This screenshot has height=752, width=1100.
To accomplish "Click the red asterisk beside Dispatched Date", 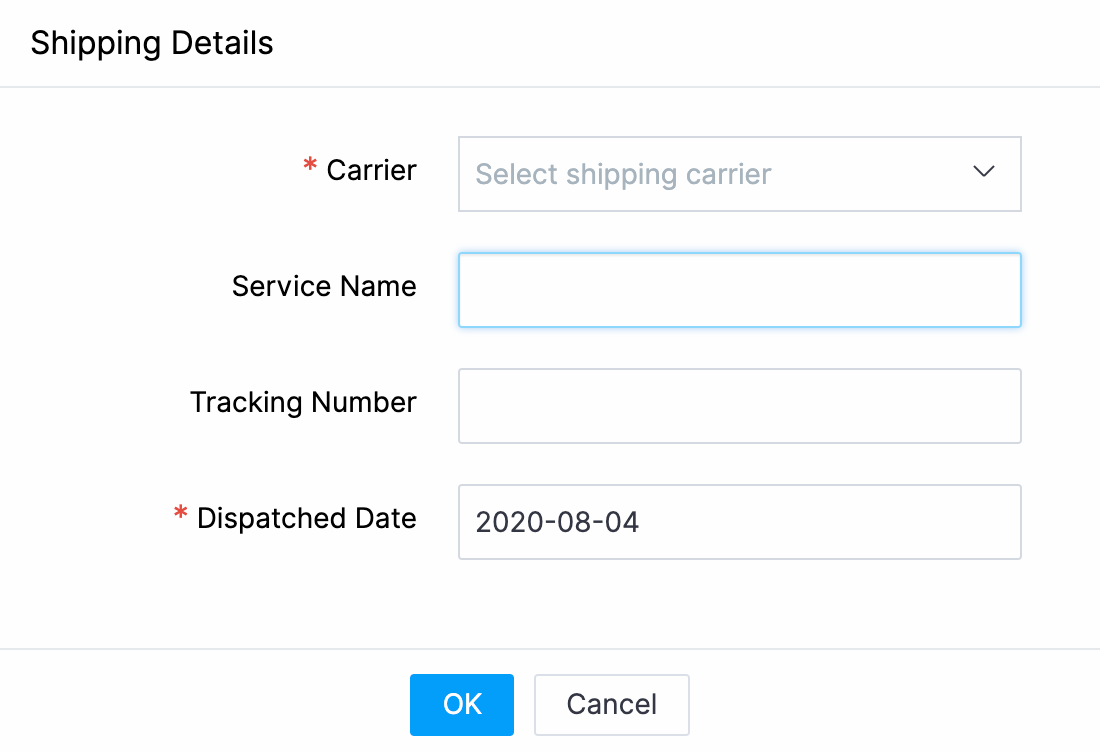I will [181, 516].
